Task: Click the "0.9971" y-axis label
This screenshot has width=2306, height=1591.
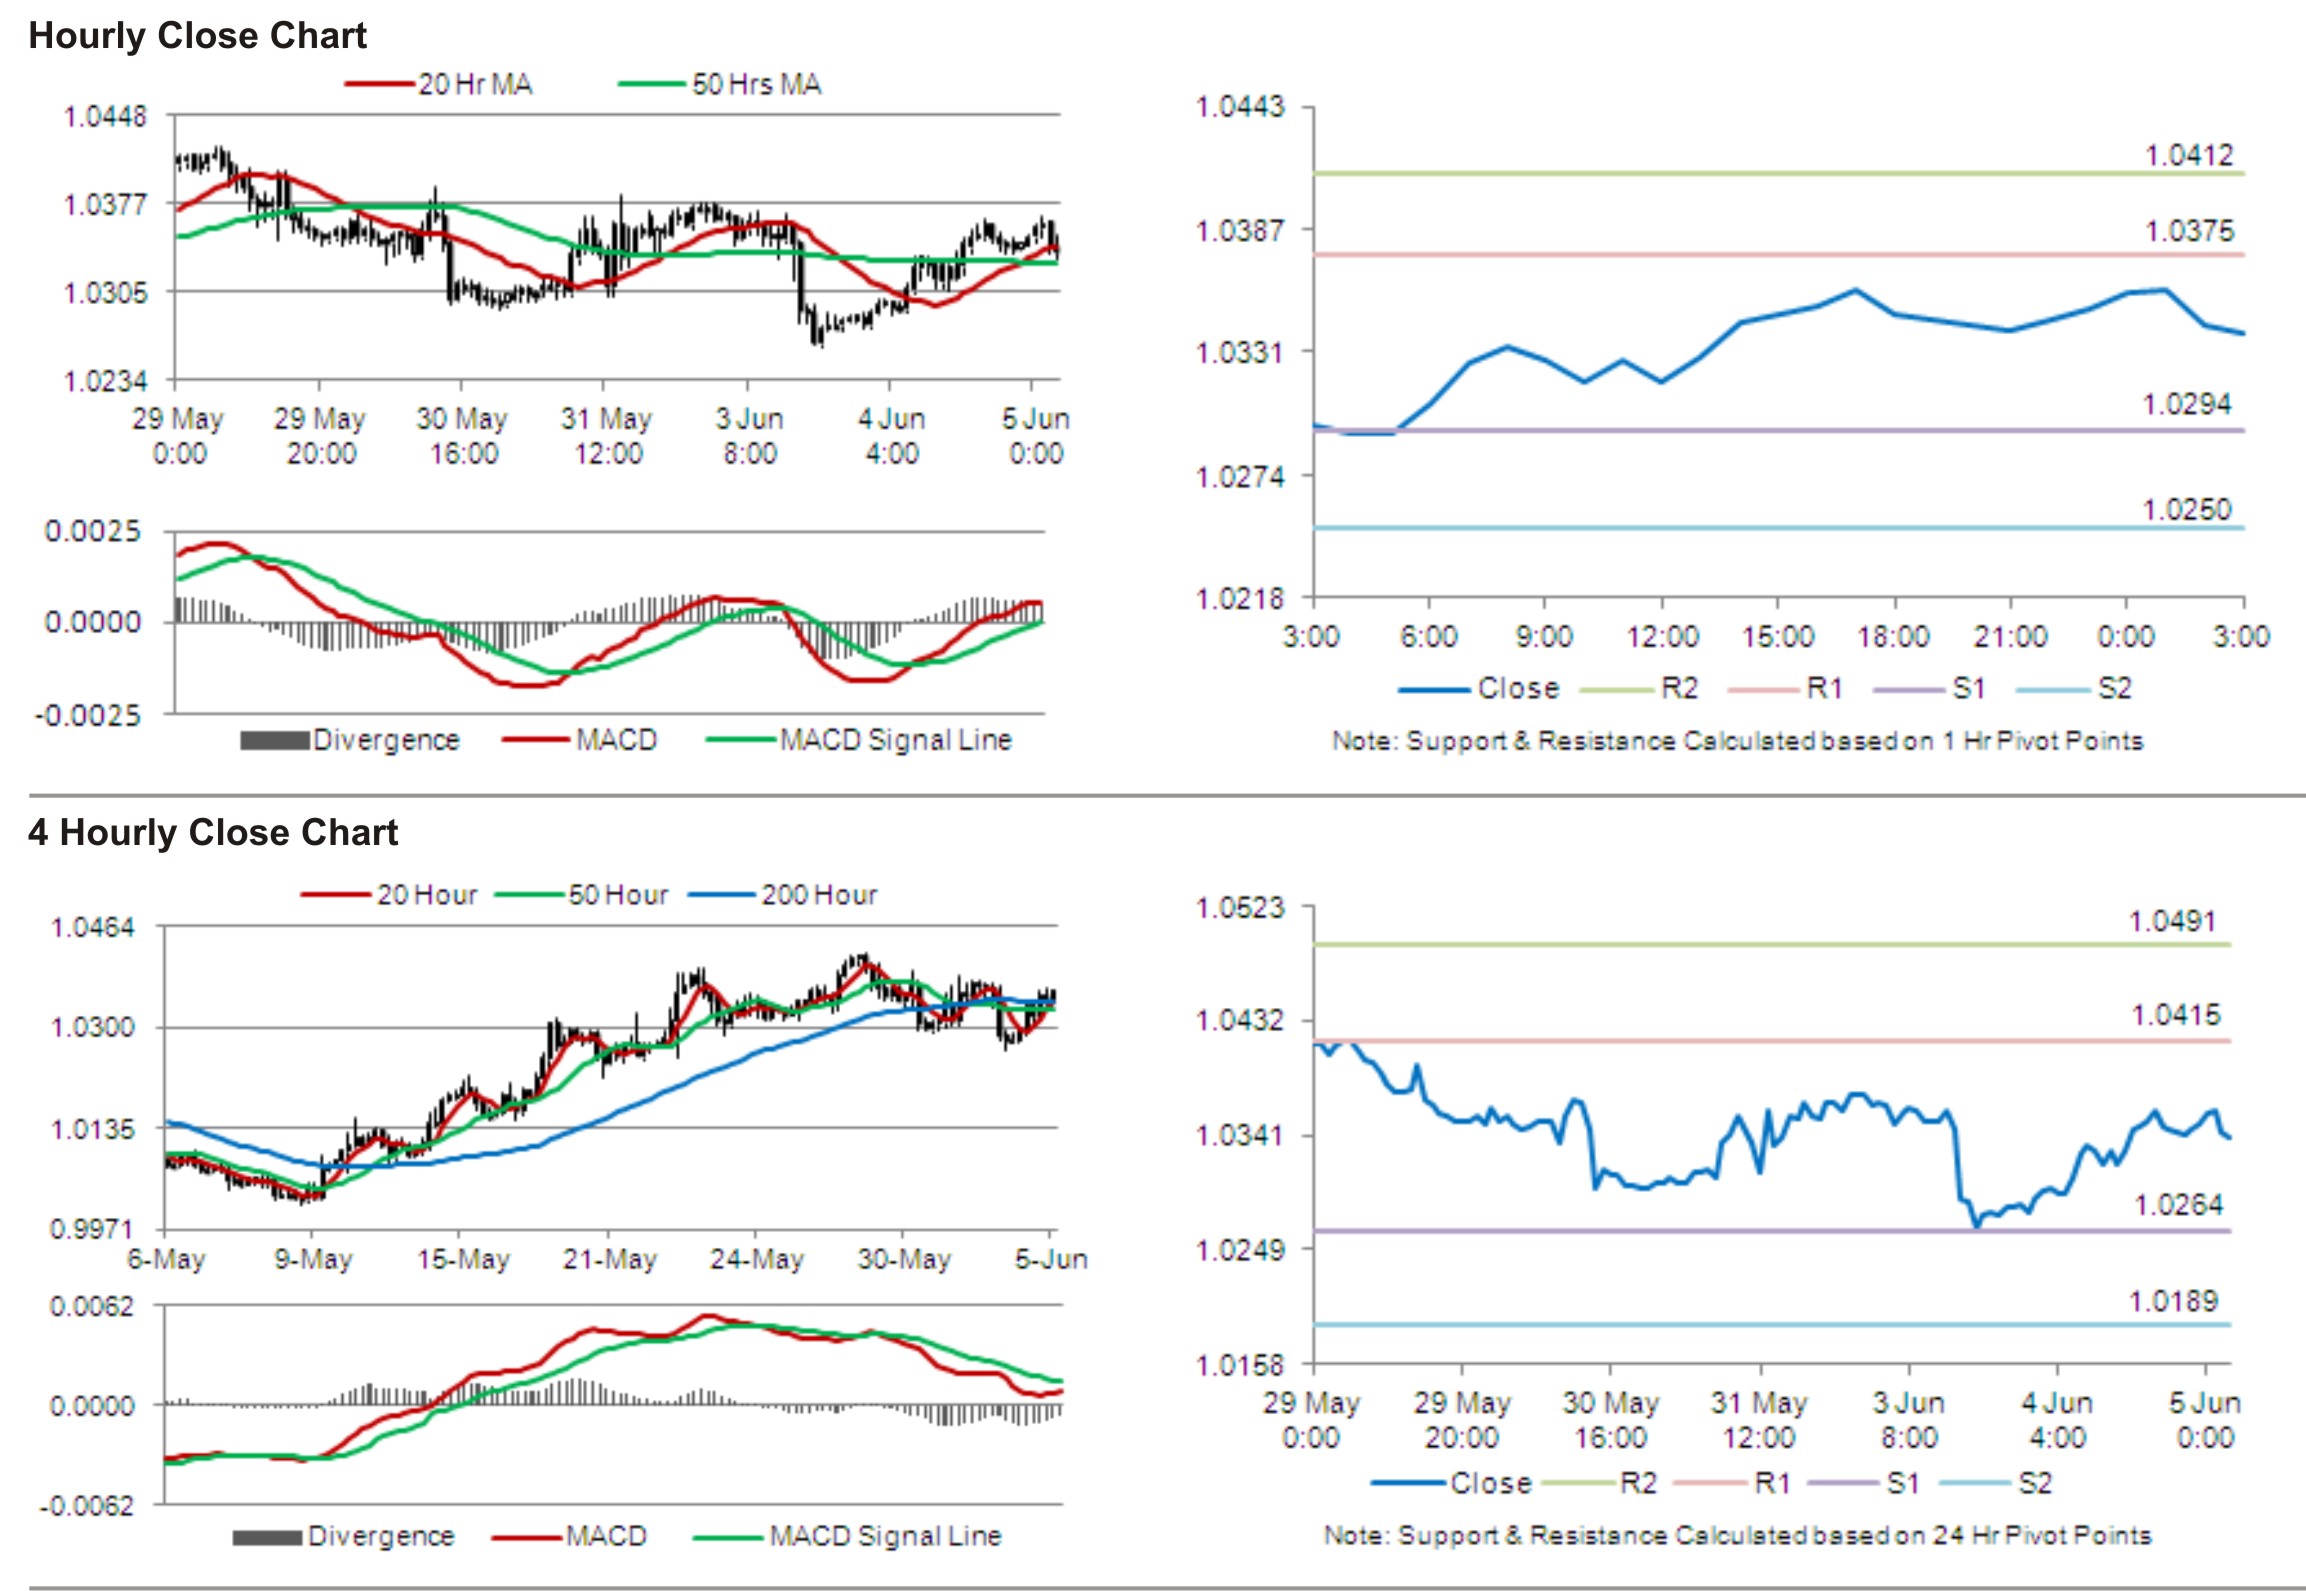Action: tap(92, 1228)
